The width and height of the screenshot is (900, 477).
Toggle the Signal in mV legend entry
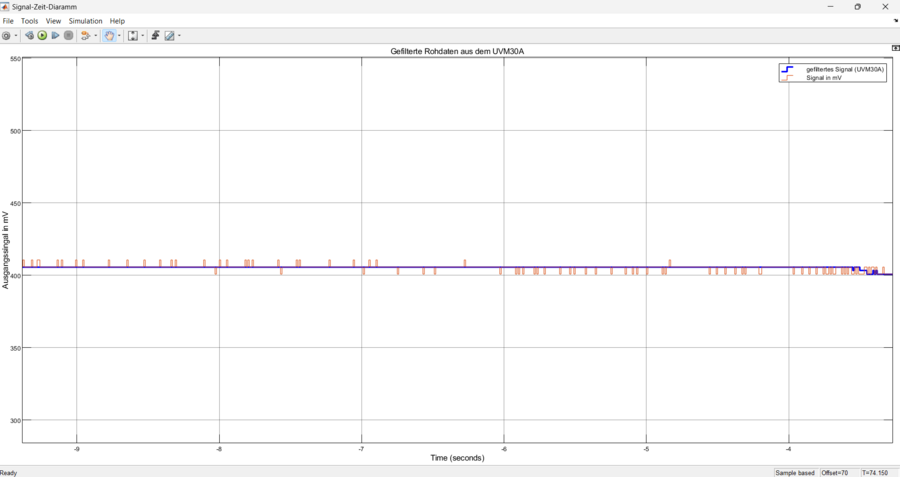824,77
